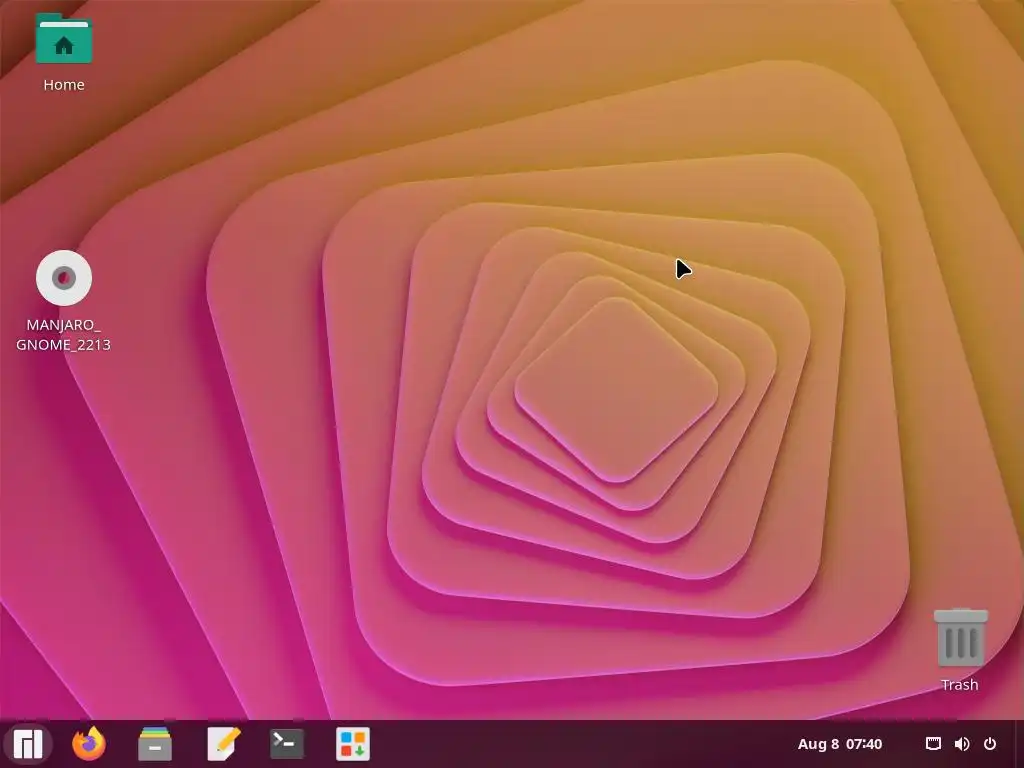
Task: Open the power menu tray icon
Action: coord(990,744)
